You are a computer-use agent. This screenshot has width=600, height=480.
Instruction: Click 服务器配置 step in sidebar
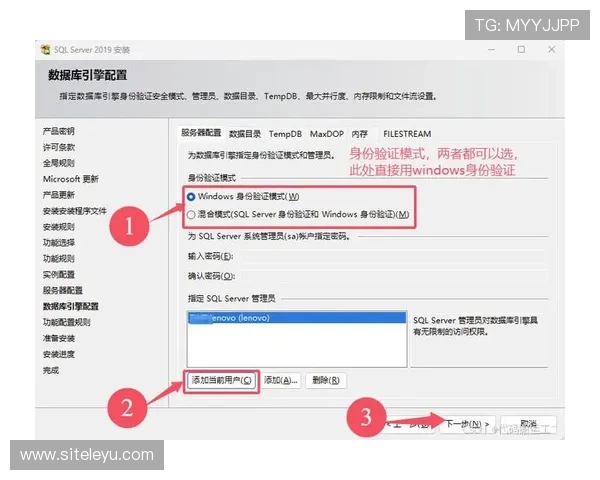coord(63,291)
